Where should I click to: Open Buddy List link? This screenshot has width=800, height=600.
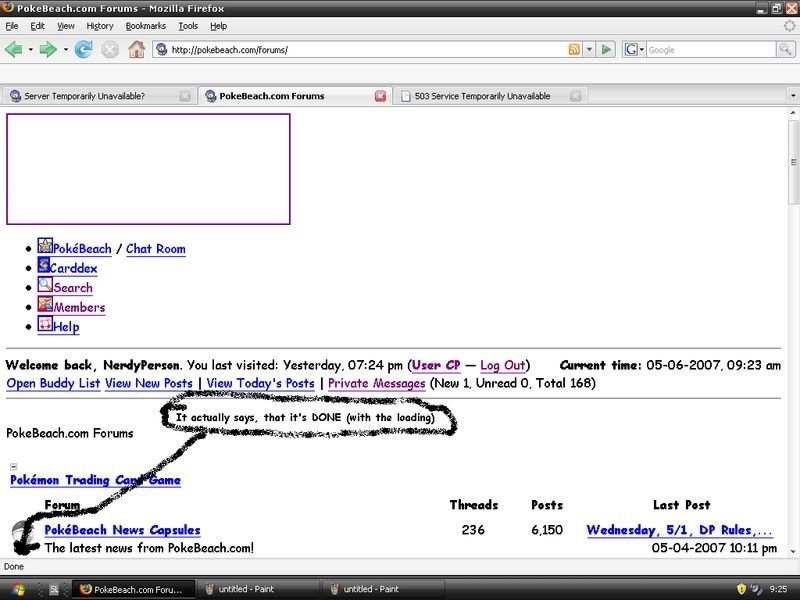point(53,384)
